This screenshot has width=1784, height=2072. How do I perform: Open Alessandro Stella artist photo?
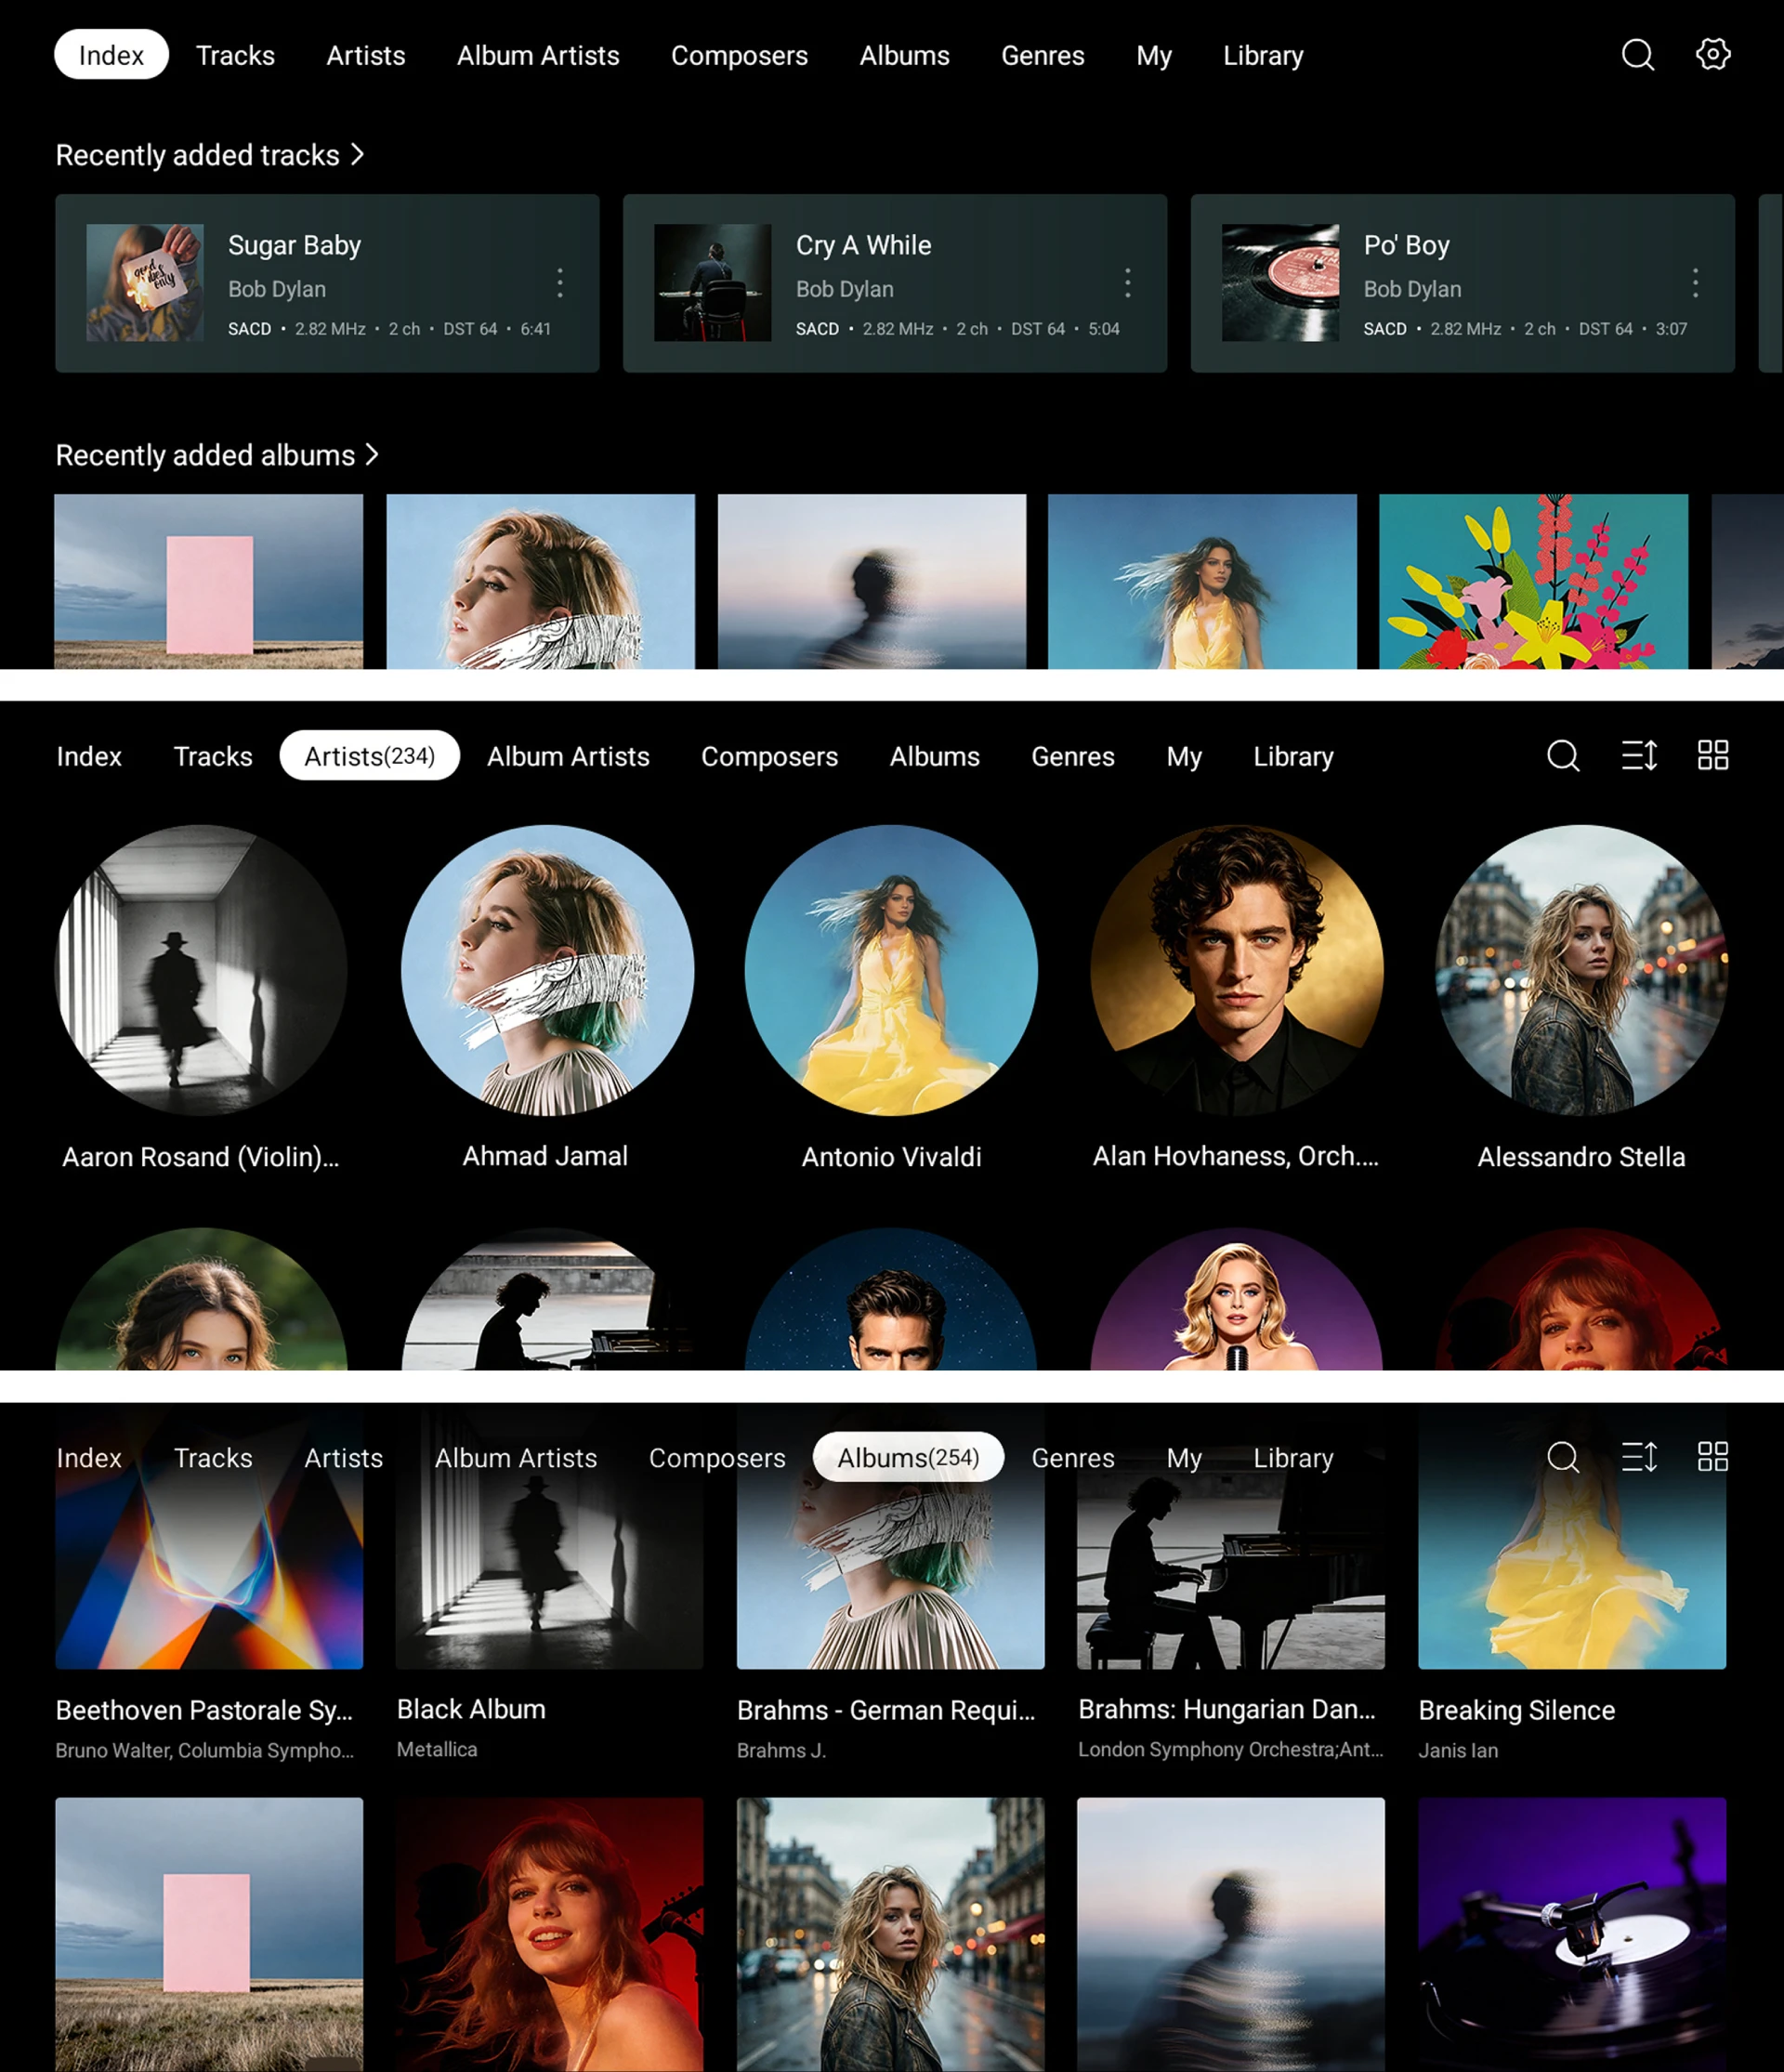tap(1582, 970)
